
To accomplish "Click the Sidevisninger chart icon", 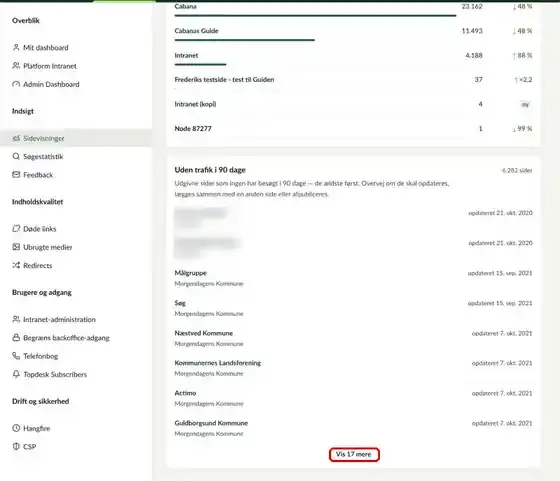I will 16,138.
